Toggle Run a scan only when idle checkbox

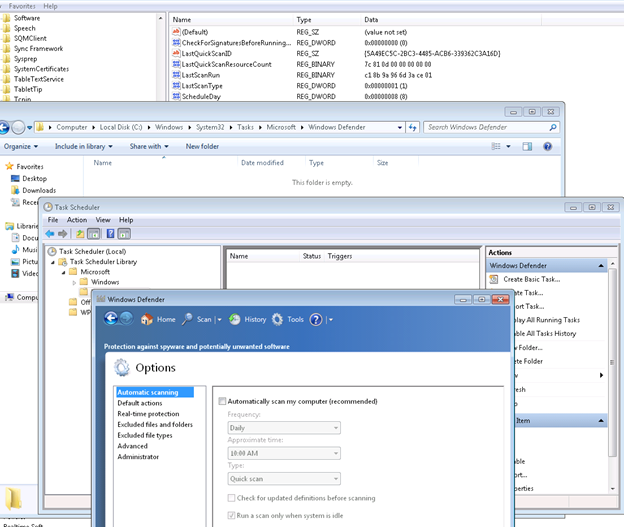tap(231, 515)
